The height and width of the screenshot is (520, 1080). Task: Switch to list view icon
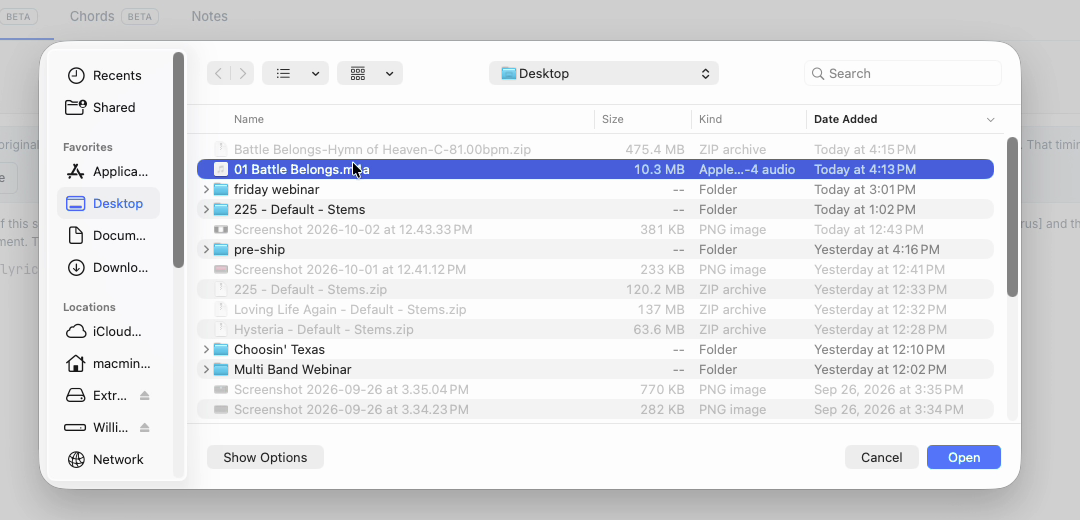(283, 74)
